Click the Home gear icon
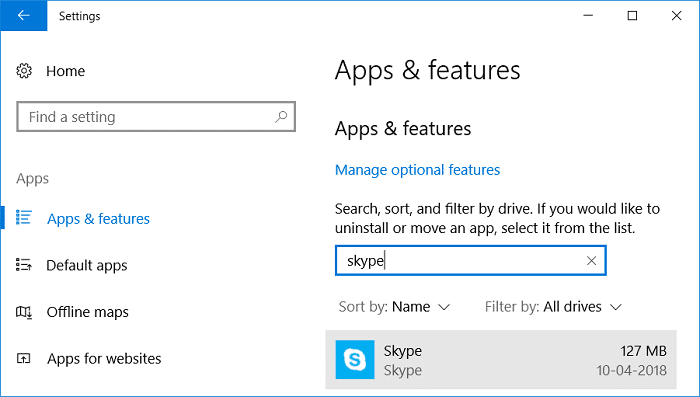Viewport: 700px width, 397px height. 24,71
